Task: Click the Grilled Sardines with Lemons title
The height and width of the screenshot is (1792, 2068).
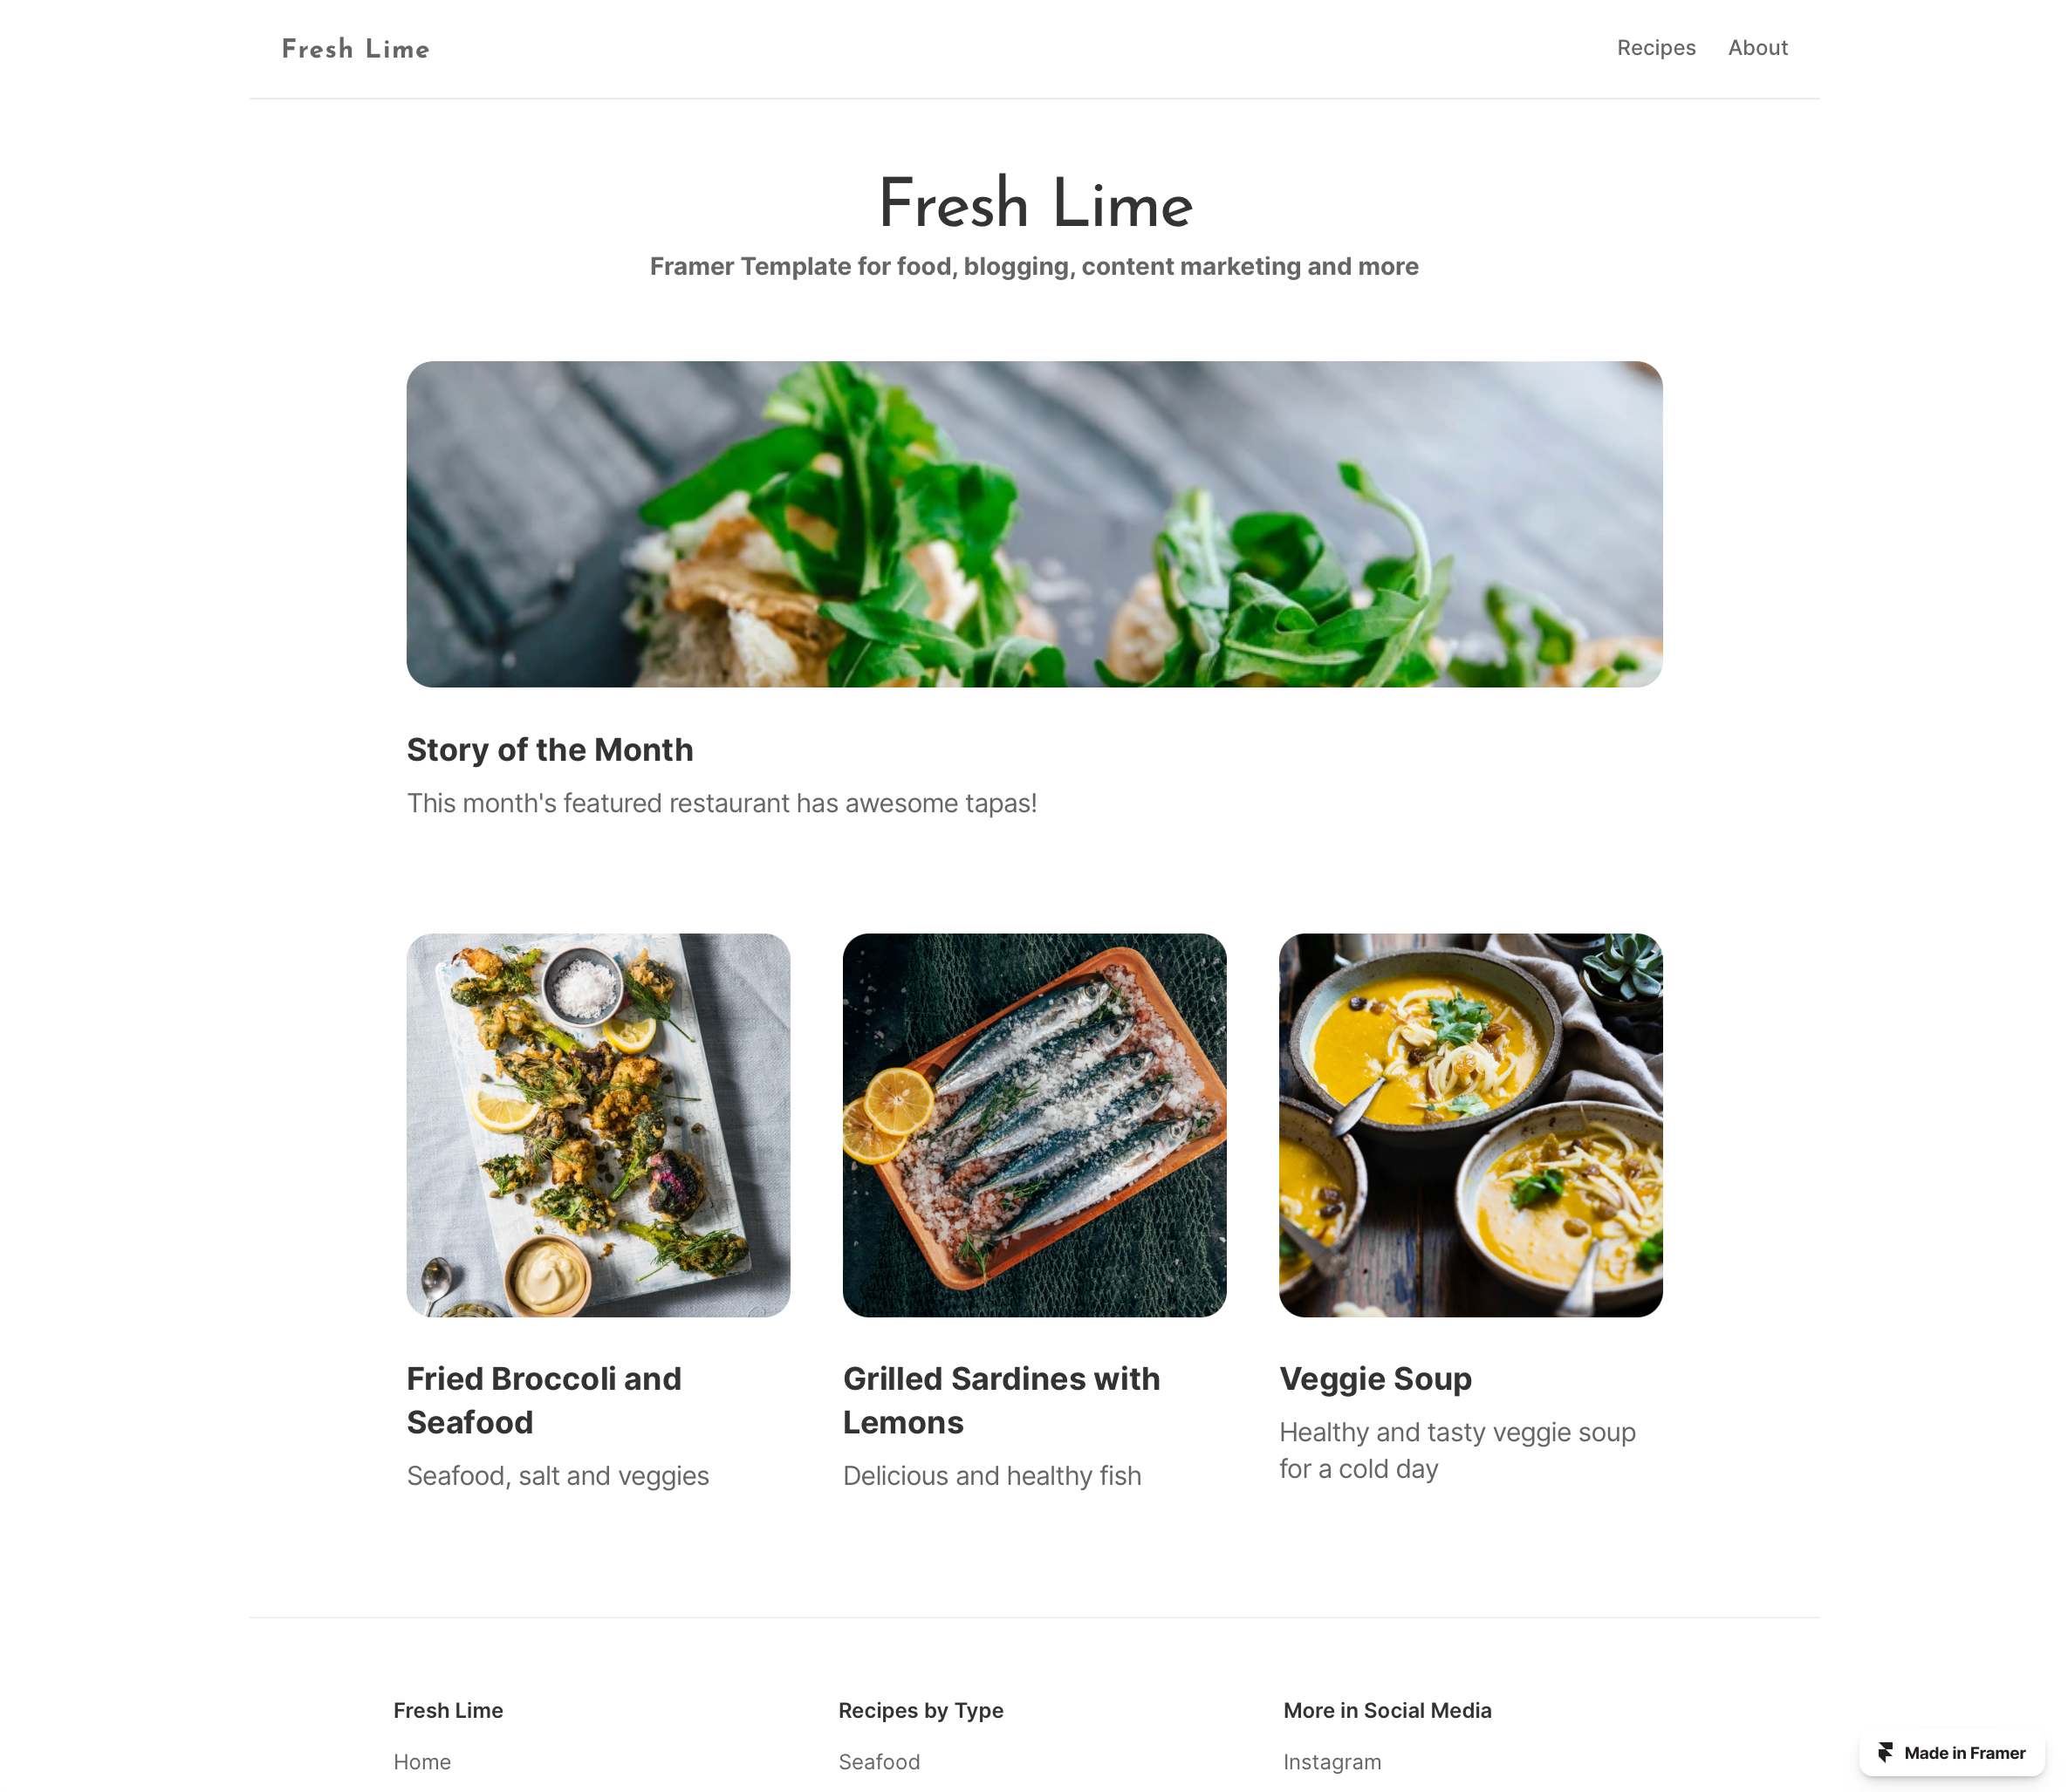Action: (1001, 1400)
